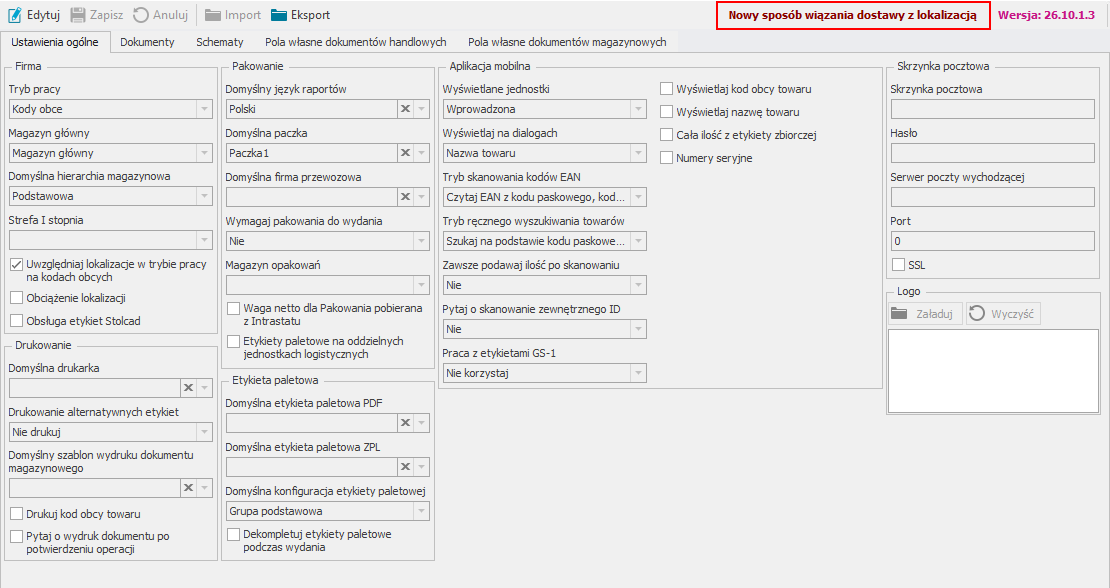Click the Import folder icon
1110x588 pixels.
212,15
